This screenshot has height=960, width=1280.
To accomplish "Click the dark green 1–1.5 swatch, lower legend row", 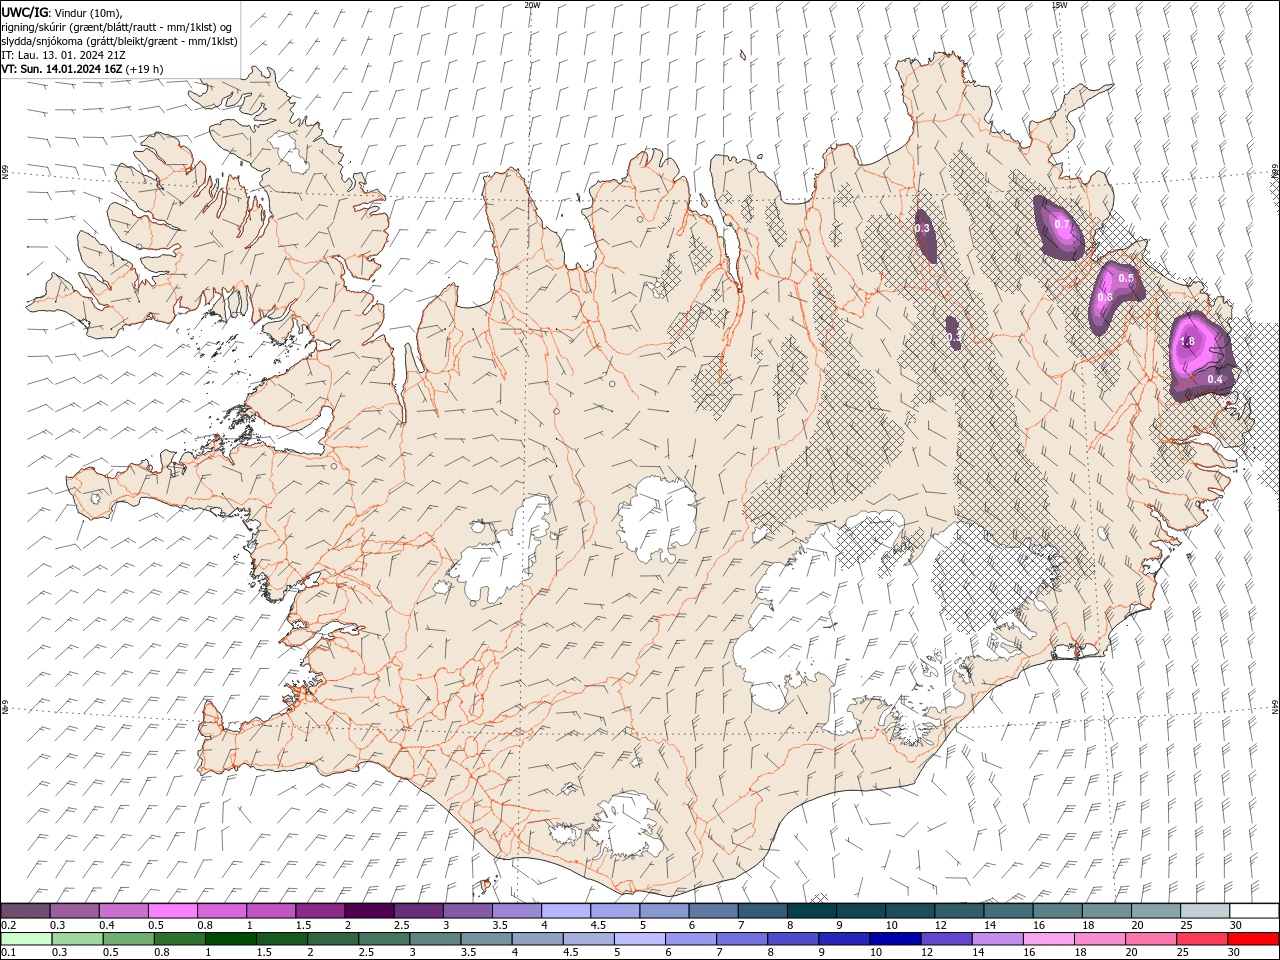I will click(x=230, y=939).
